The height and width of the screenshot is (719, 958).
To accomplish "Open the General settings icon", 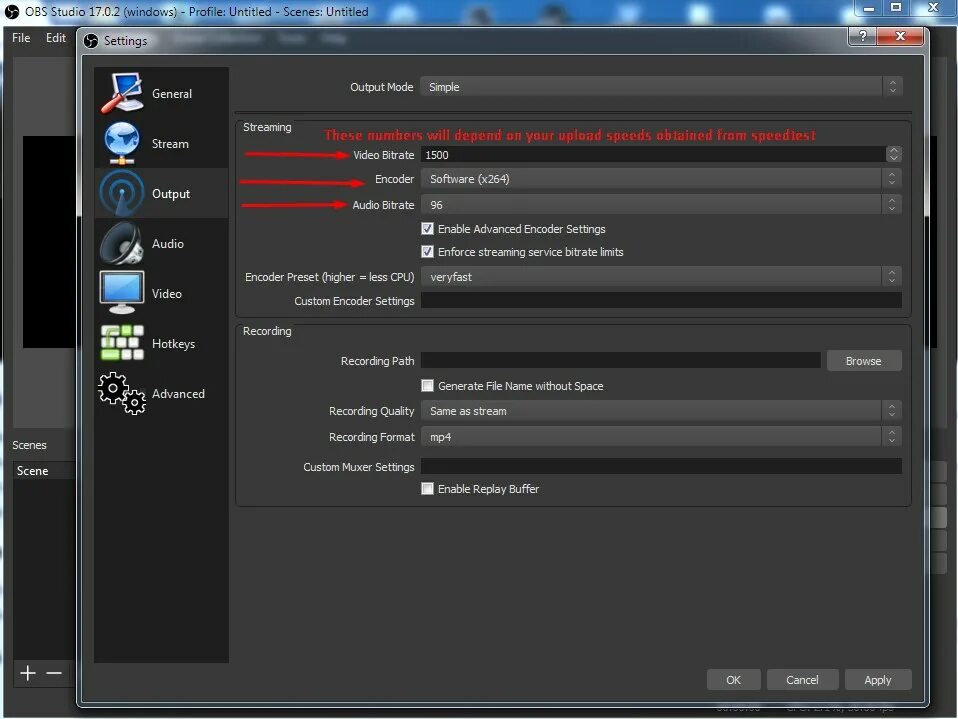I will point(122,93).
